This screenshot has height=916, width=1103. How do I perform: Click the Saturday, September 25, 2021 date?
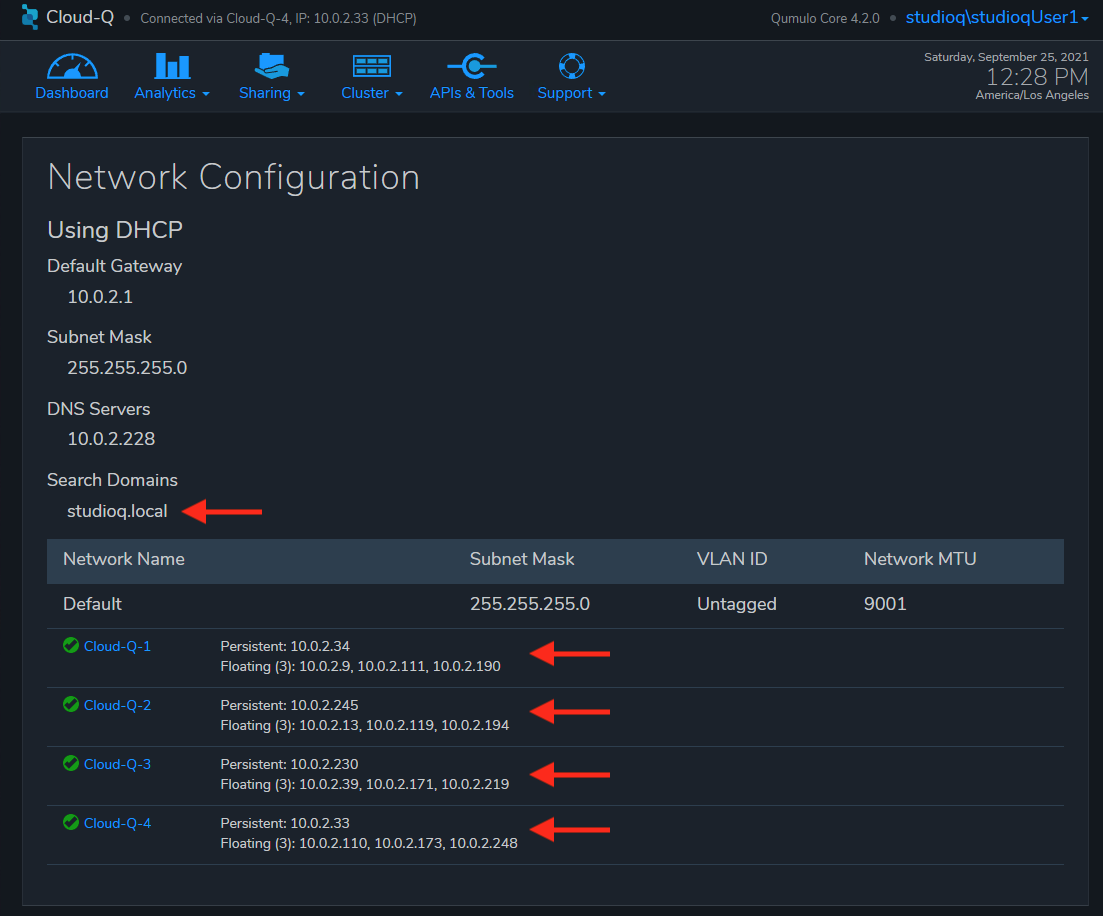point(1006,57)
